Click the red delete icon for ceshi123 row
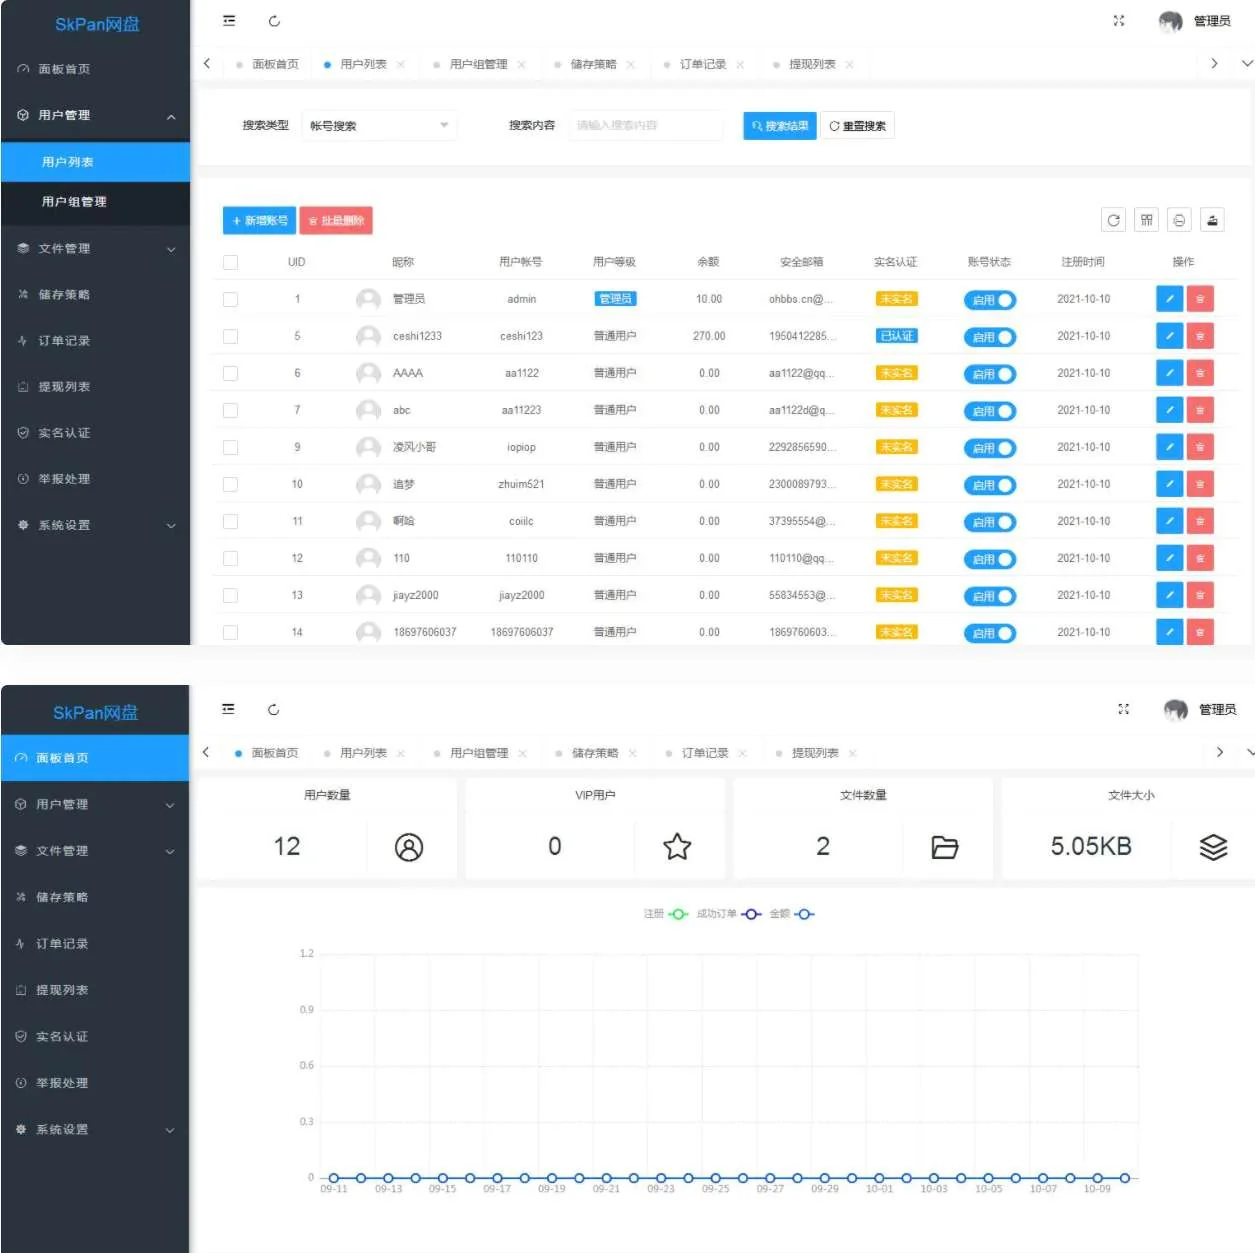This screenshot has width=1255, height=1253. [1200, 336]
